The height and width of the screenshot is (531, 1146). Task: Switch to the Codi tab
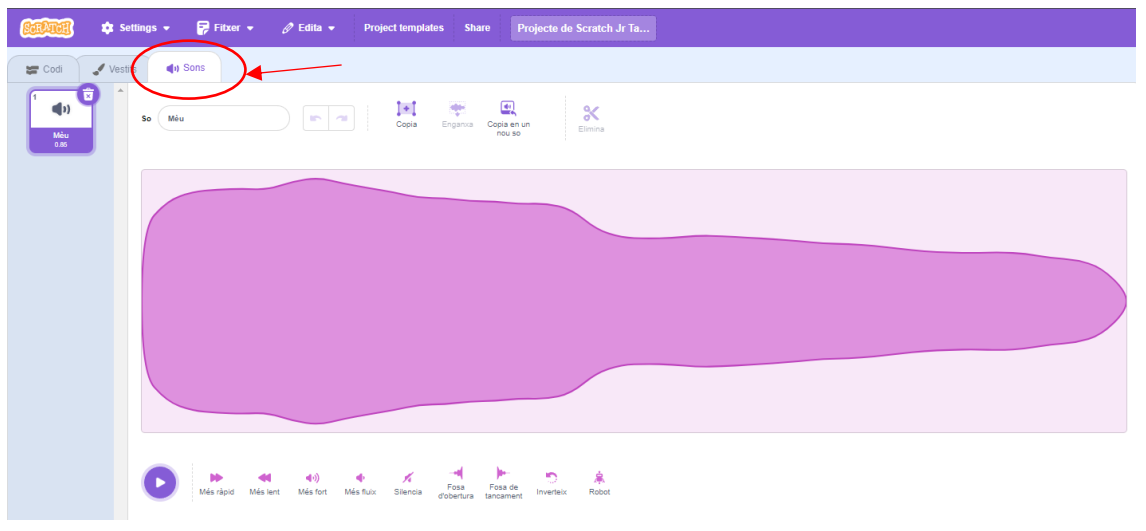click(x=44, y=69)
